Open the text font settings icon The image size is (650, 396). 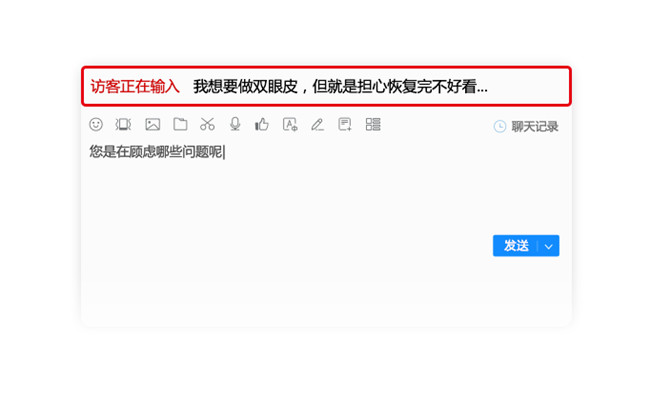click(290, 124)
